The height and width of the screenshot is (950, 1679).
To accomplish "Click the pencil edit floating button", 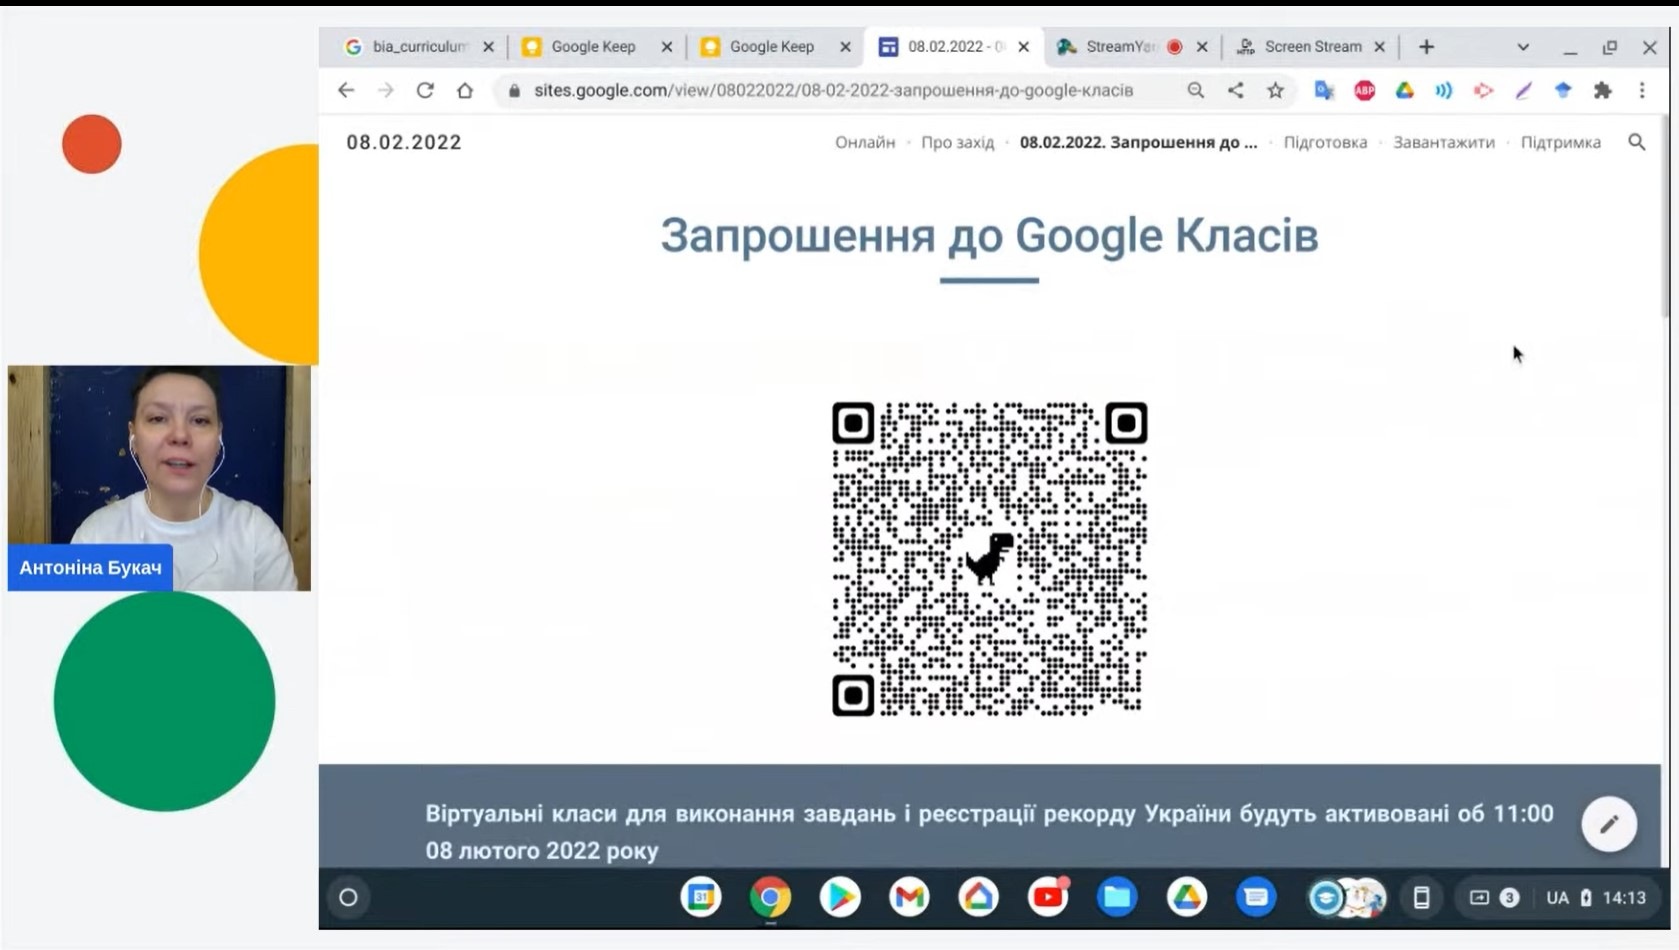I will tap(1608, 824).
